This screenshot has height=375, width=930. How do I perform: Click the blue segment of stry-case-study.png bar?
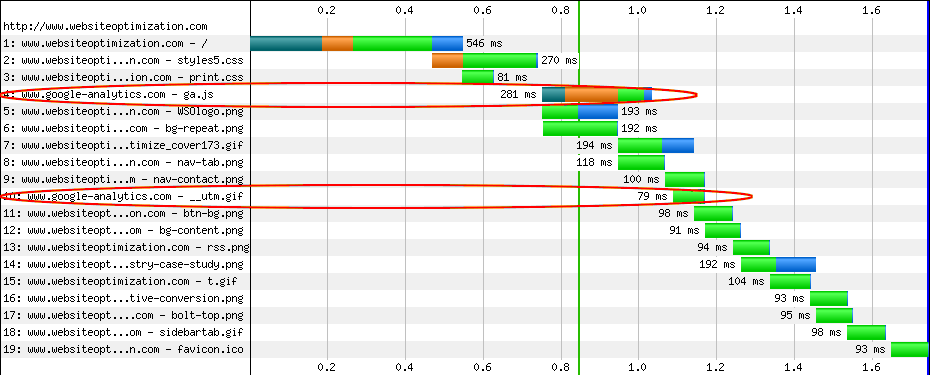(x=796, y=265)
